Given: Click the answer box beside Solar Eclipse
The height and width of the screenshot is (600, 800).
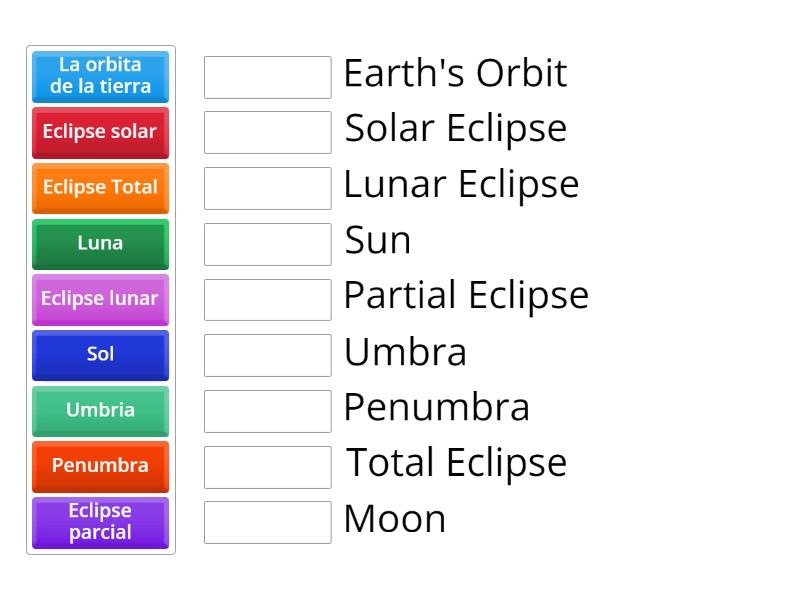Looking at the screenshot, I should 267,131.
